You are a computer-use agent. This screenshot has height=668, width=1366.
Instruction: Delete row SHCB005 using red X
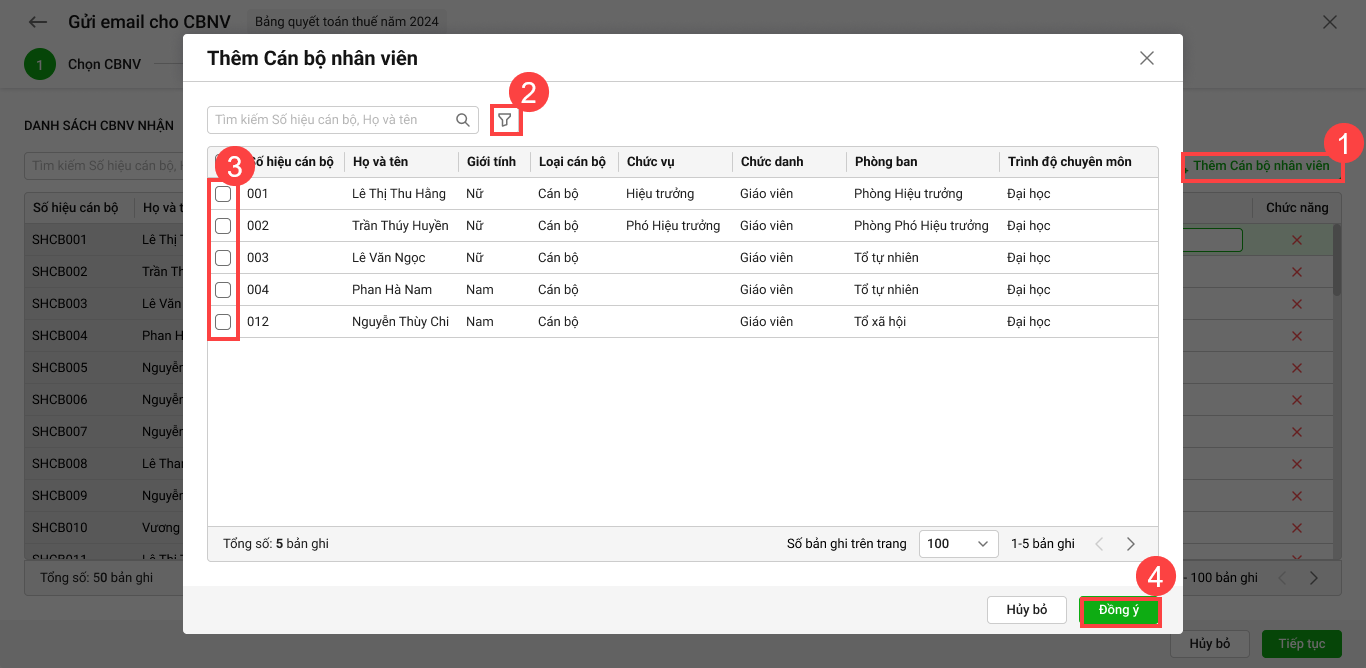click(x=1297, y=368)
